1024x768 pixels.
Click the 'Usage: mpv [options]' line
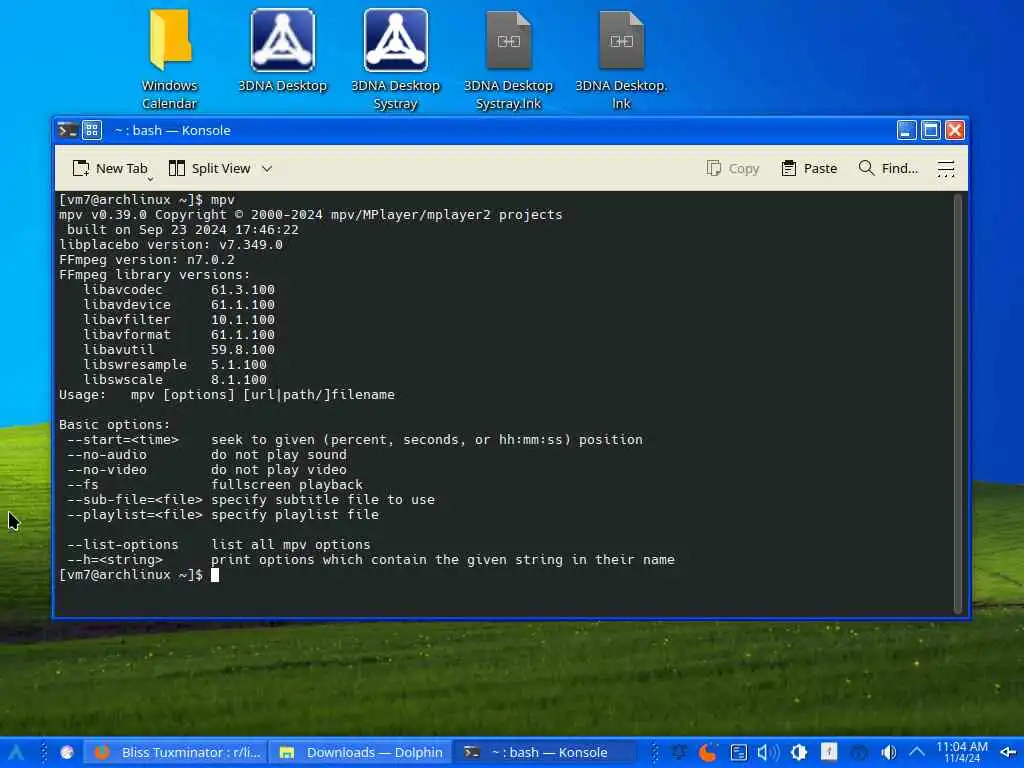point(227,394)
